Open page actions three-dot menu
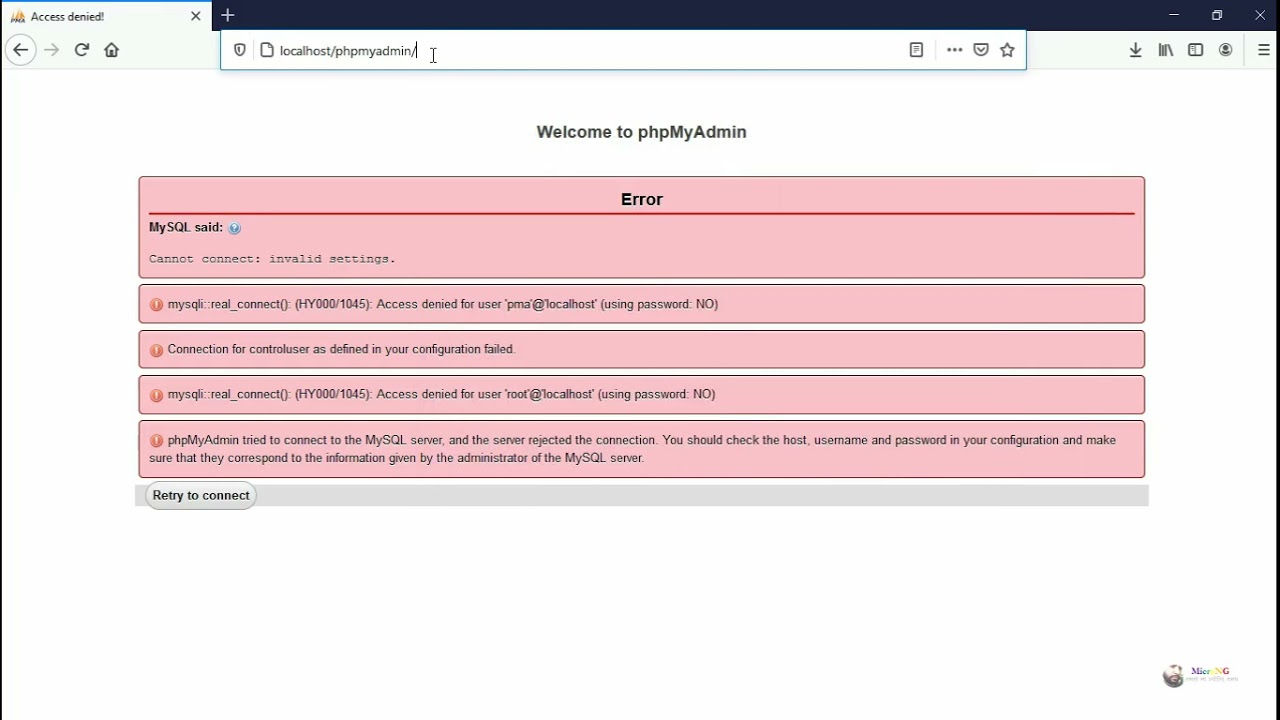The image size is (1280, 720). (x=954, y=50)
